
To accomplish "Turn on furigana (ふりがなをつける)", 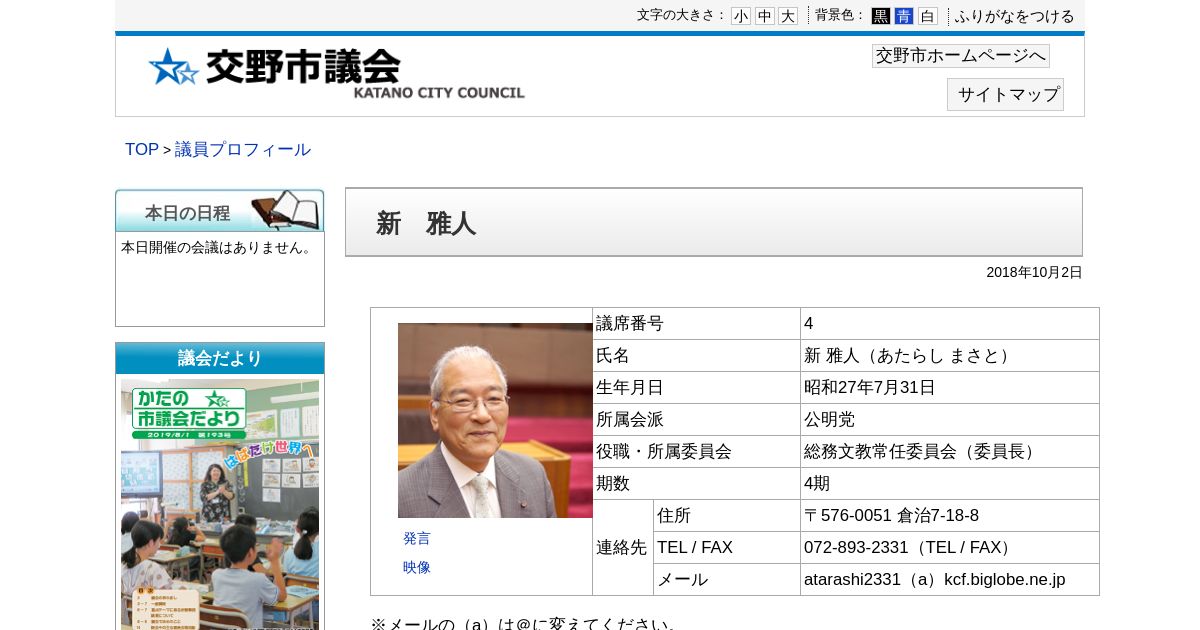I will pos(1014,16).
